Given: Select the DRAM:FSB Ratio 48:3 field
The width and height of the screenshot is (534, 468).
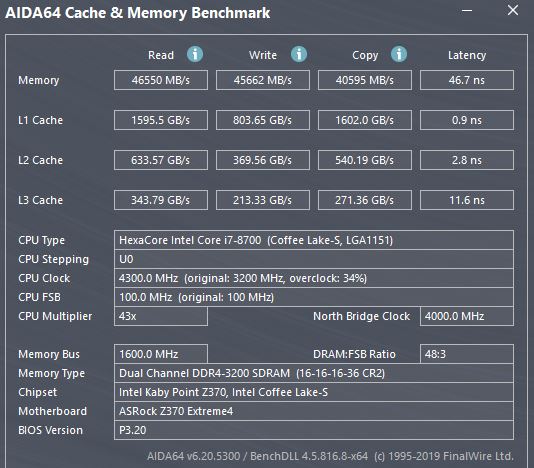Looking at the screenshot, I should pos(467,354).
